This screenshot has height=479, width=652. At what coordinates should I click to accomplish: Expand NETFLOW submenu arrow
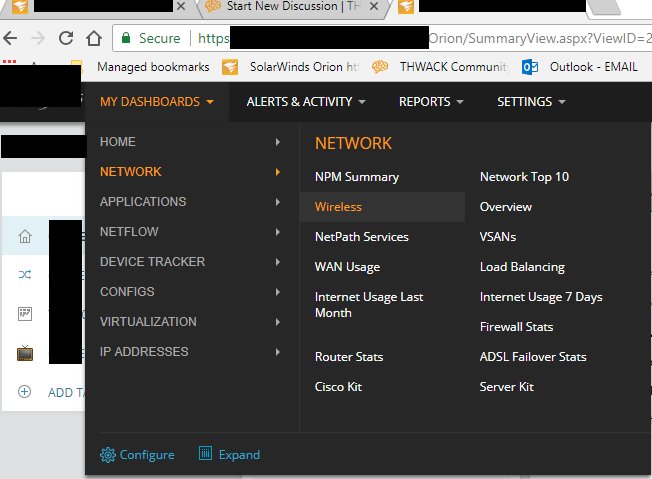(277, 232)
